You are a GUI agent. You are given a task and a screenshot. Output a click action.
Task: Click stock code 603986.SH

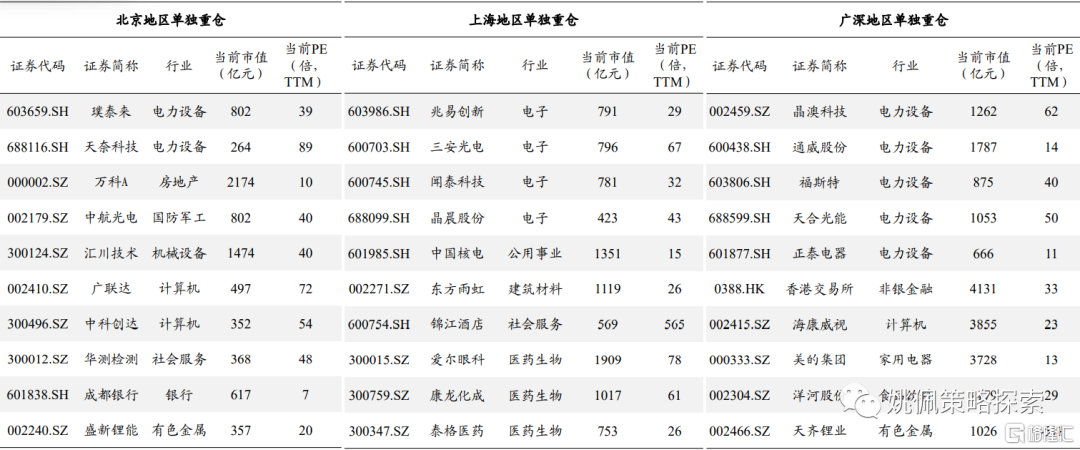[379, 111]
